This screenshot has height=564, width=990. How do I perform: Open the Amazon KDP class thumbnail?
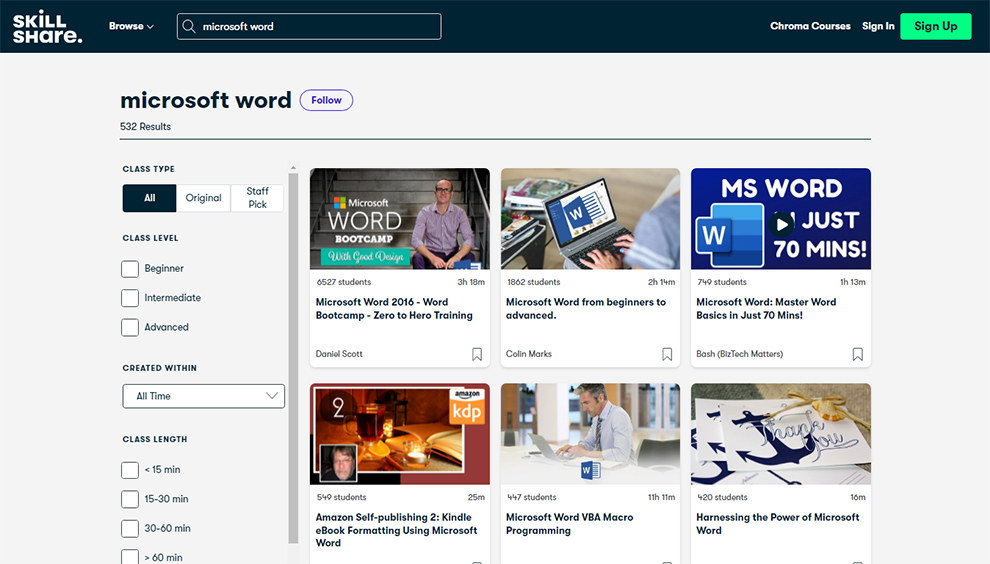coord(400,434)
